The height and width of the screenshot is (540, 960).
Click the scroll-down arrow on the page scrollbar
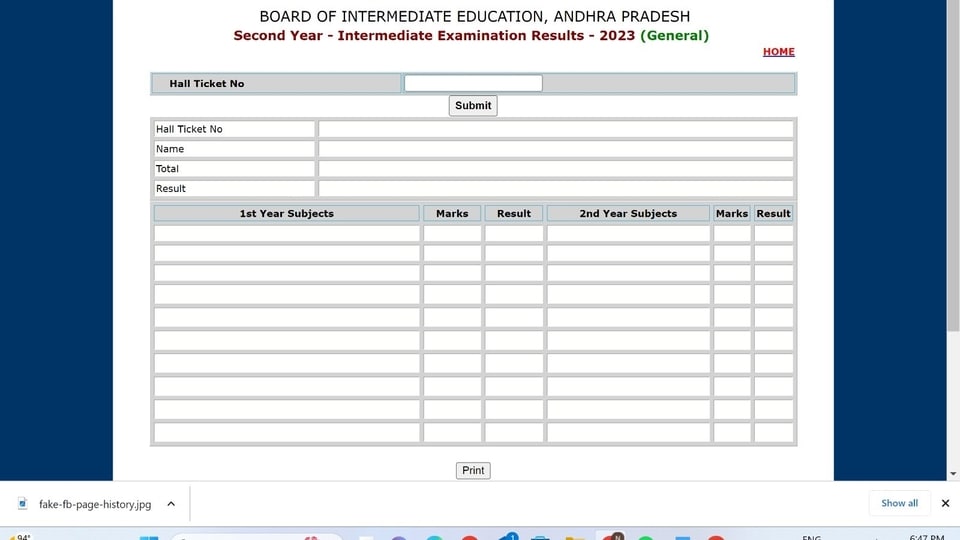tap(953, 474)
